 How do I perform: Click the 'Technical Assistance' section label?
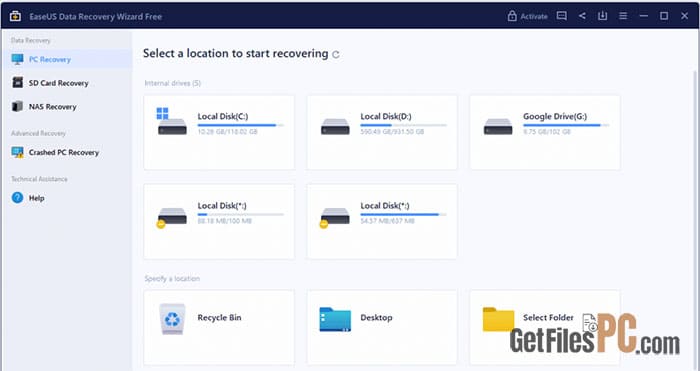(39, 179)
